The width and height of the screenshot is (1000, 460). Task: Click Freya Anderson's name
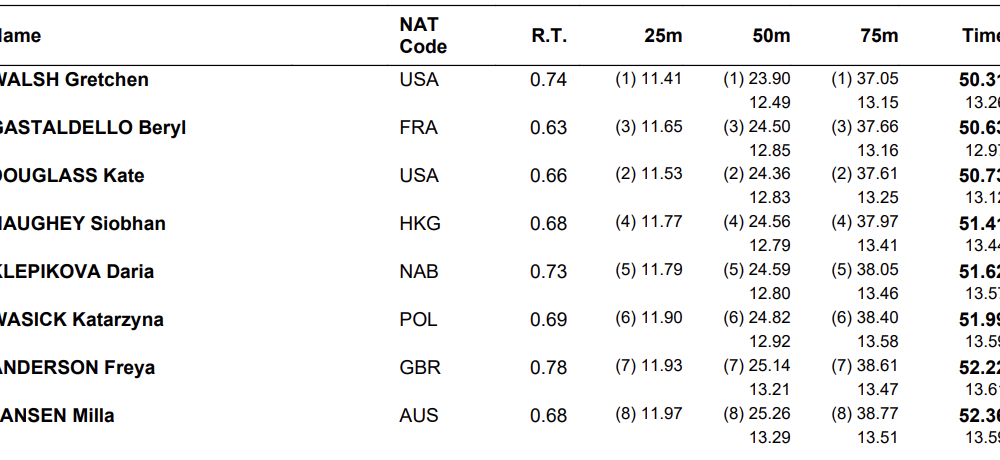[77, 368]
